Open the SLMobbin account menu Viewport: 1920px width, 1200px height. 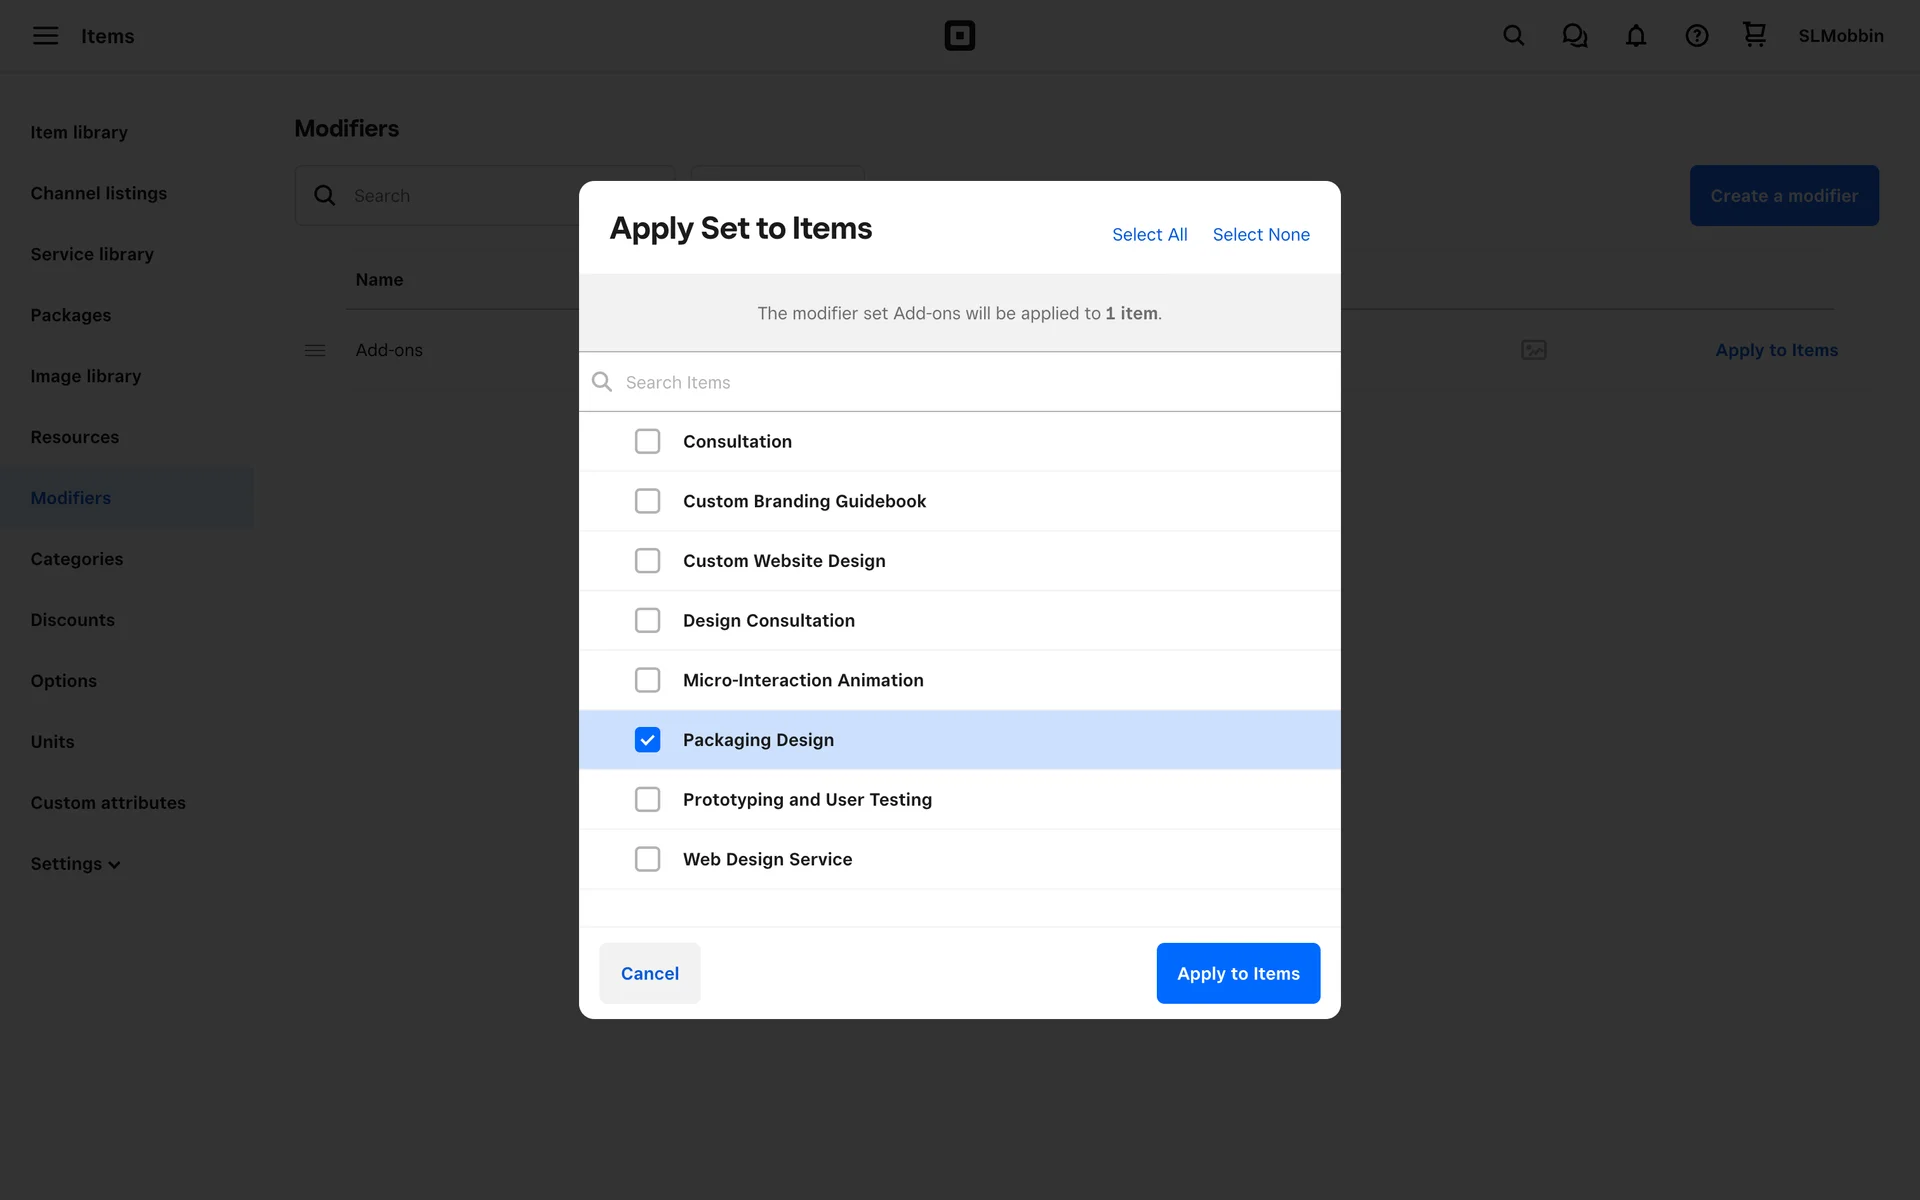[1840, 36]
